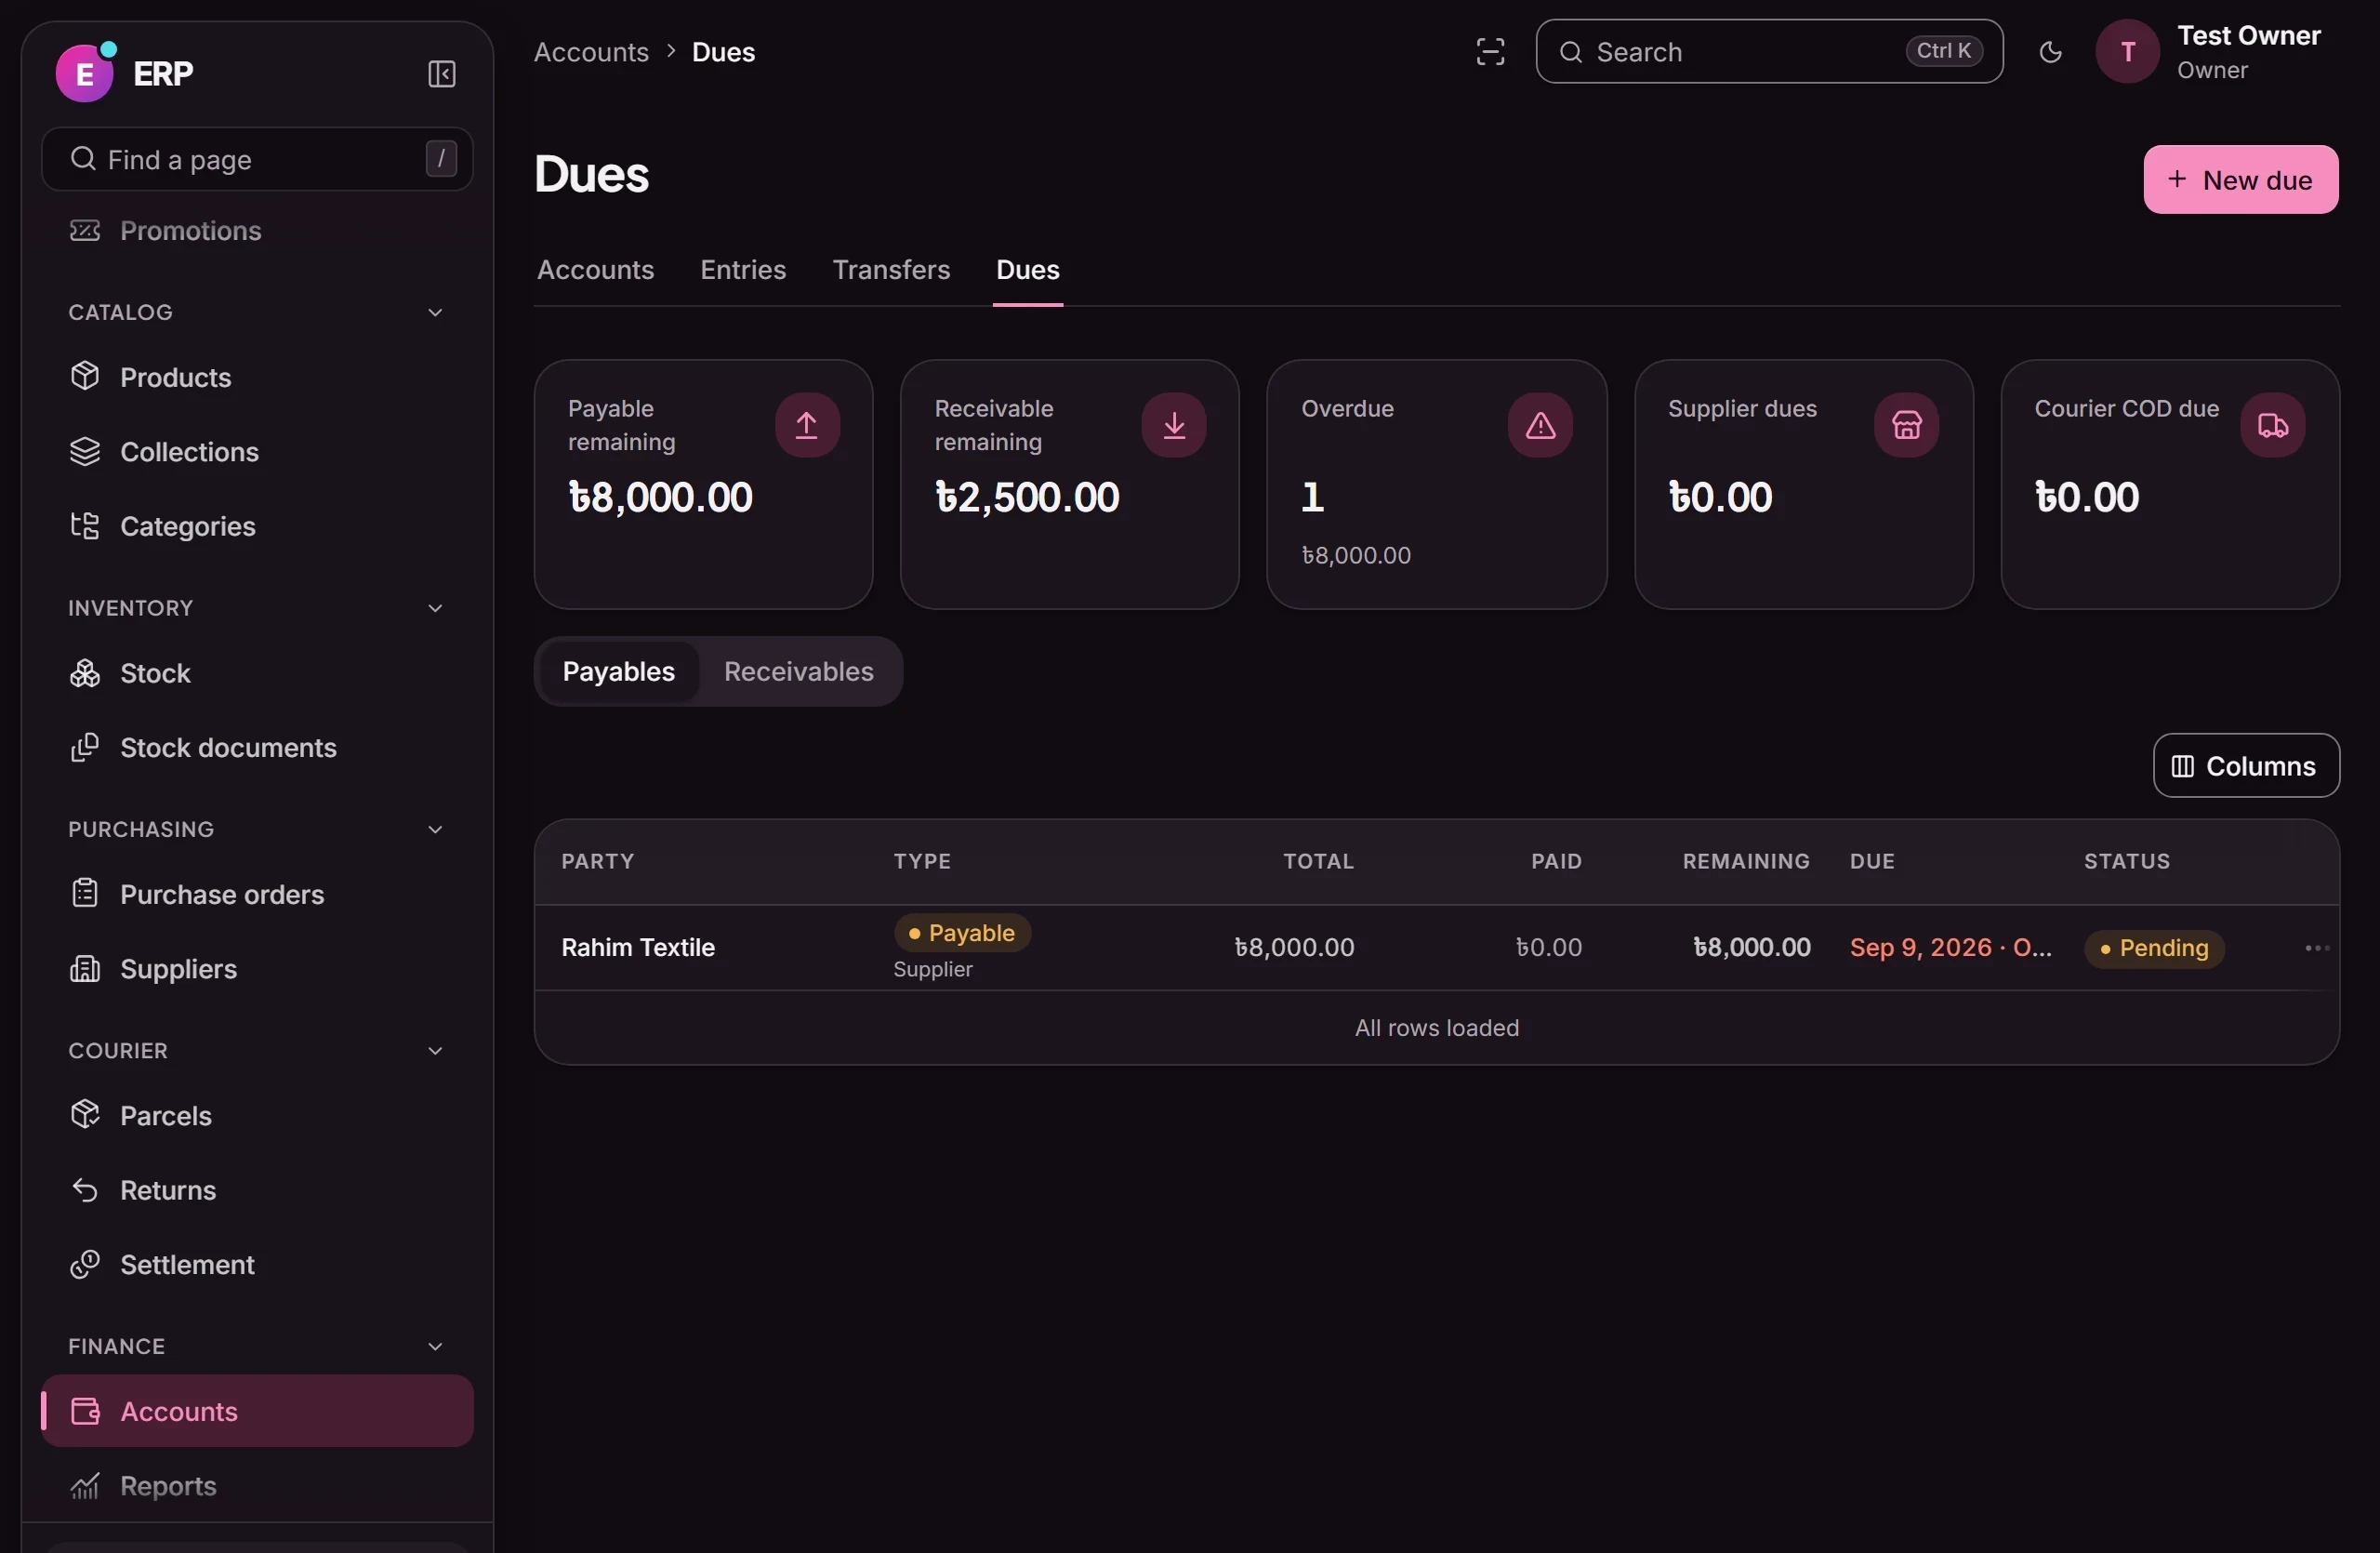The image size is (2380, 1553).
Task: Open the Test Owner avatar
Action: click(x=2127, y=52)
